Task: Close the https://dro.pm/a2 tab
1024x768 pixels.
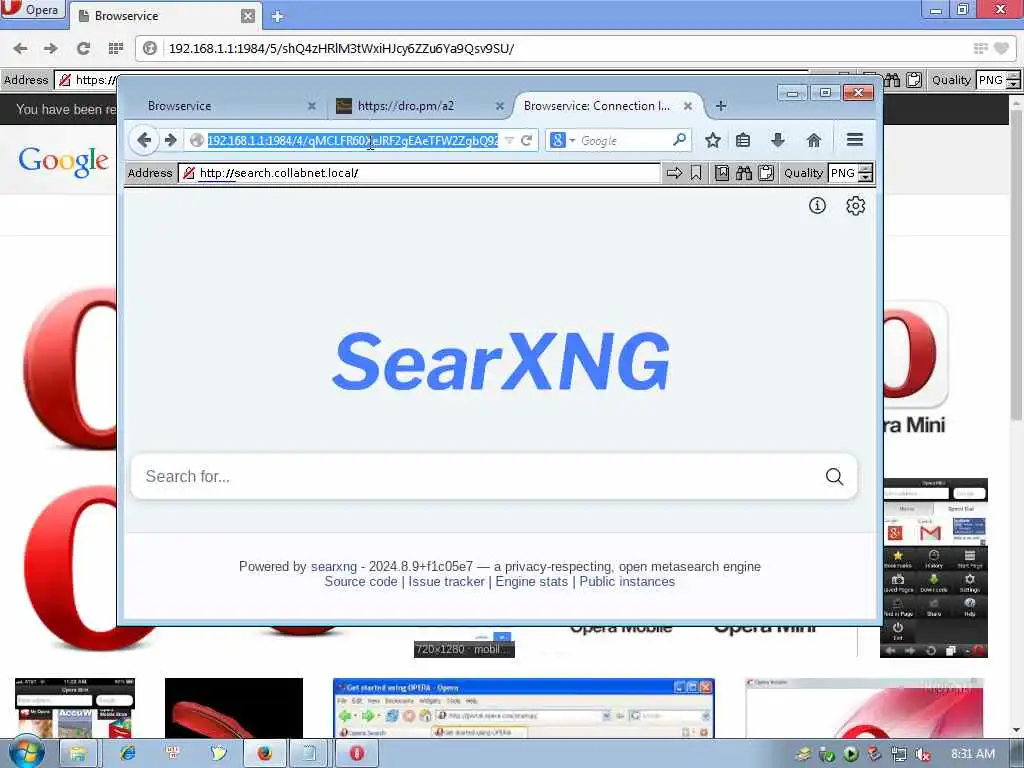Action: pos(500,106)
